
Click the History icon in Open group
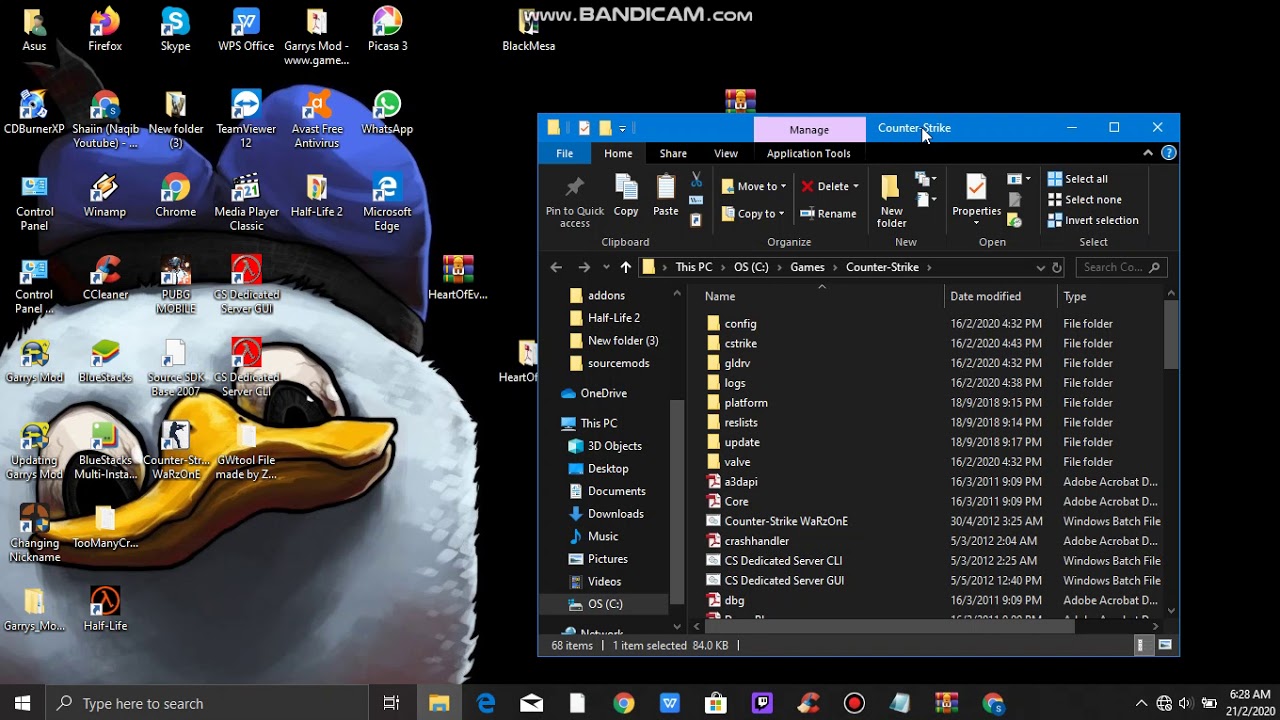pyautogui.click(x=1014, y=221)
